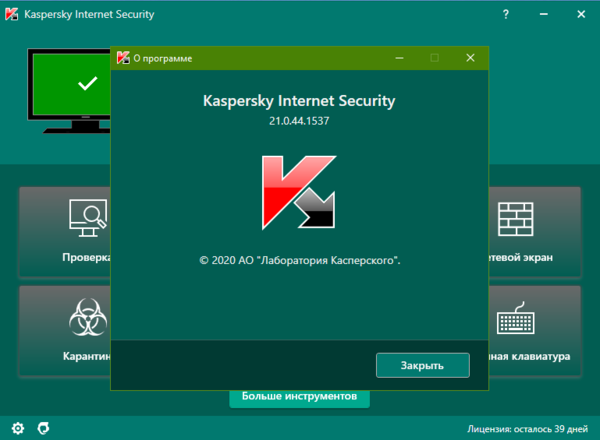The image size is (600, 440).
Task: Close the О программе dialog with X
Action: click(x=470, y=58)
